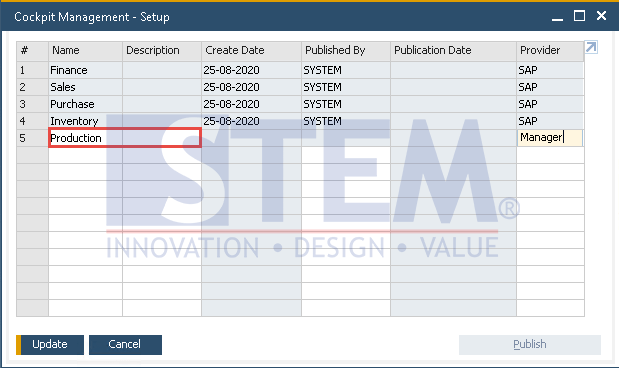The height and width of the screenshot is (368, 619).
Task: Click SYSTEM in the Purchase row
Action: tap(346, 104)
